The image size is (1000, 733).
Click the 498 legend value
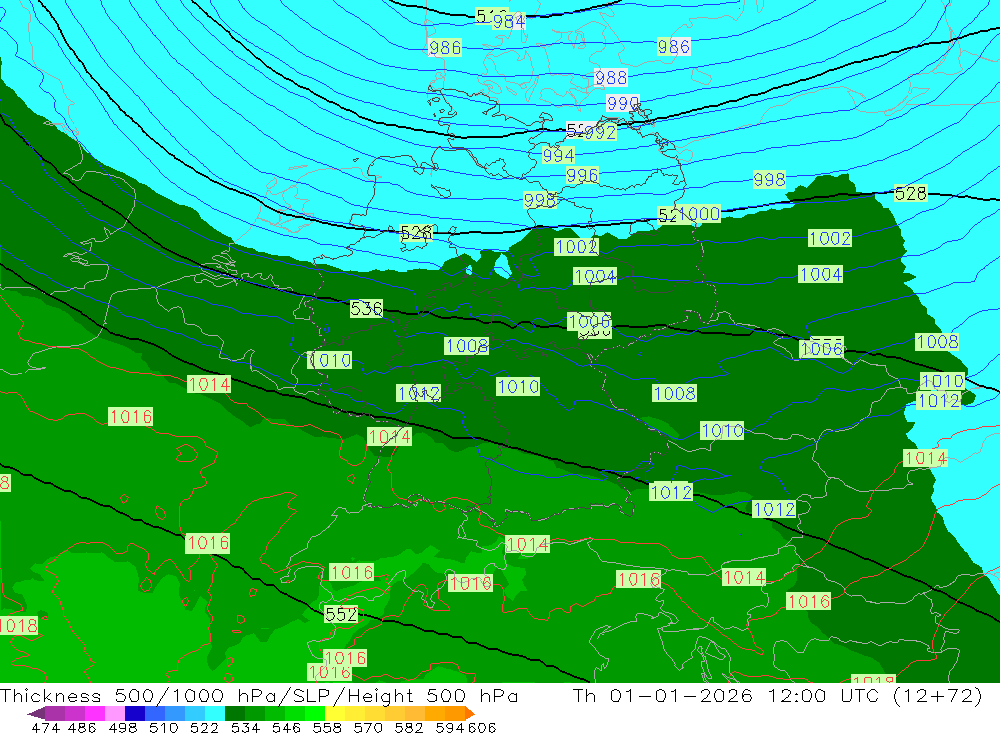(x=123, y=727)
